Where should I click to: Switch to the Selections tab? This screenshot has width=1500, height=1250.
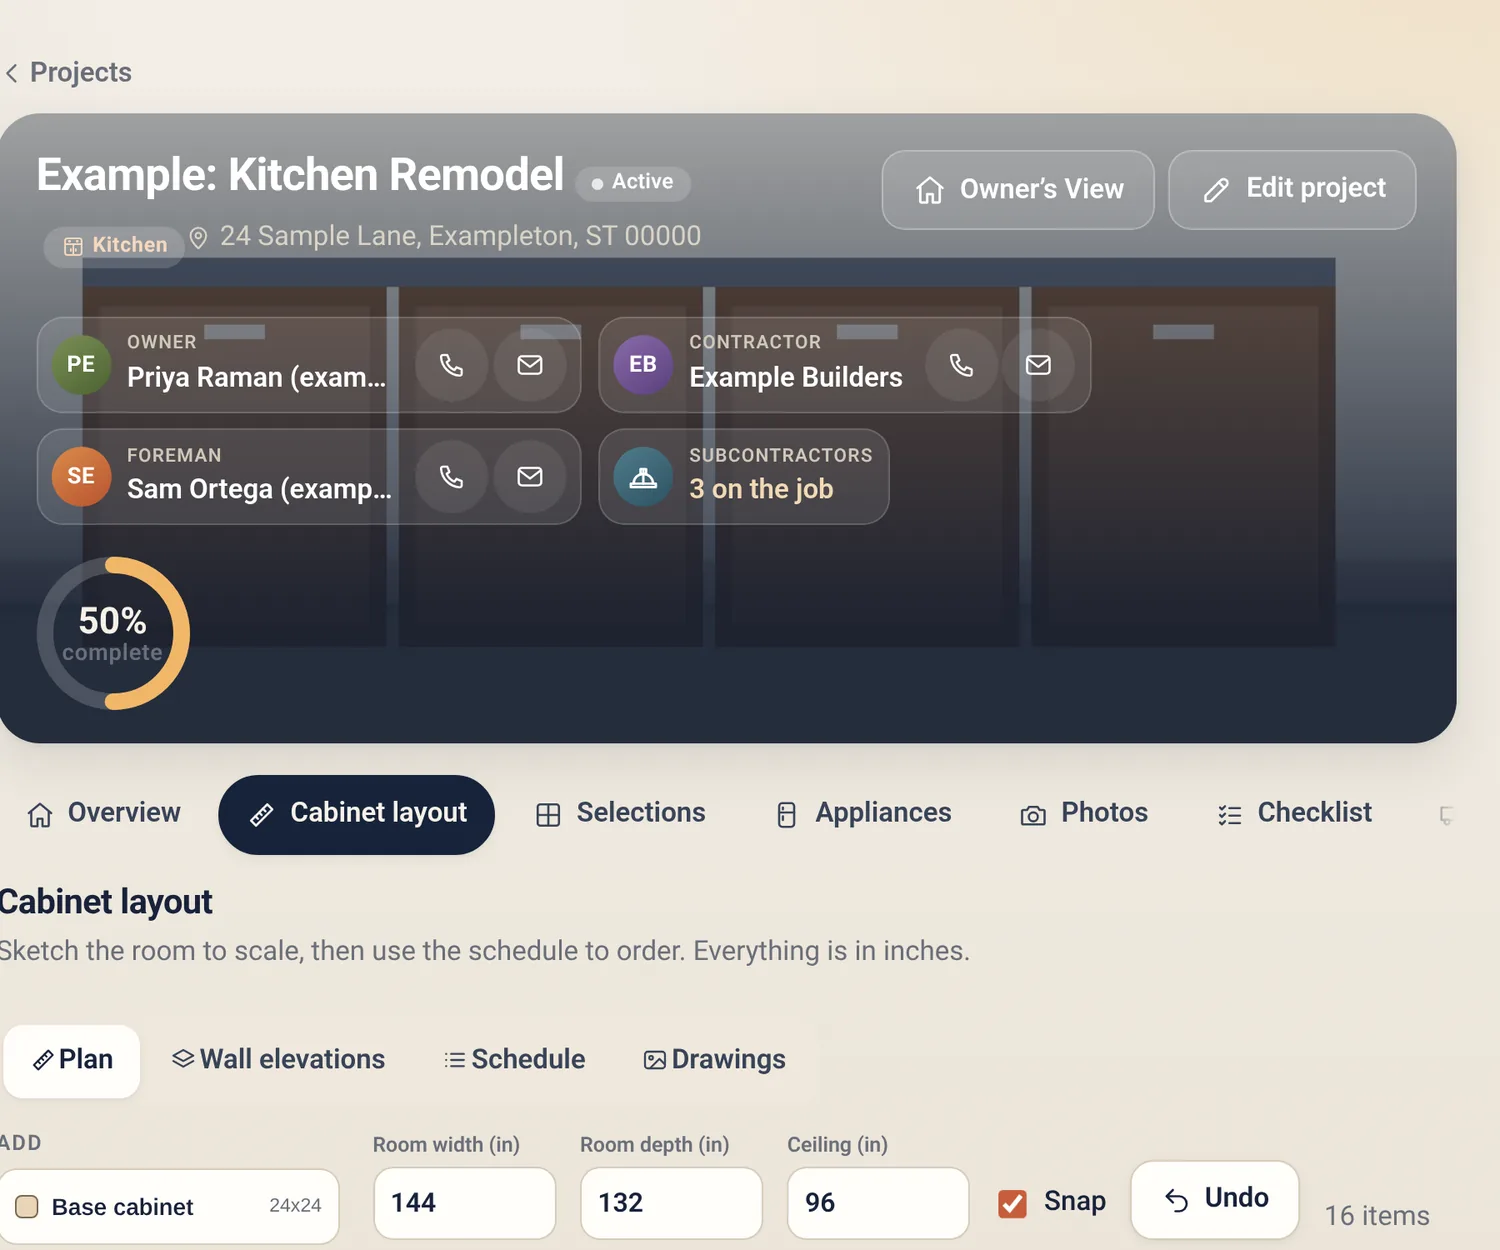point(621,814)
